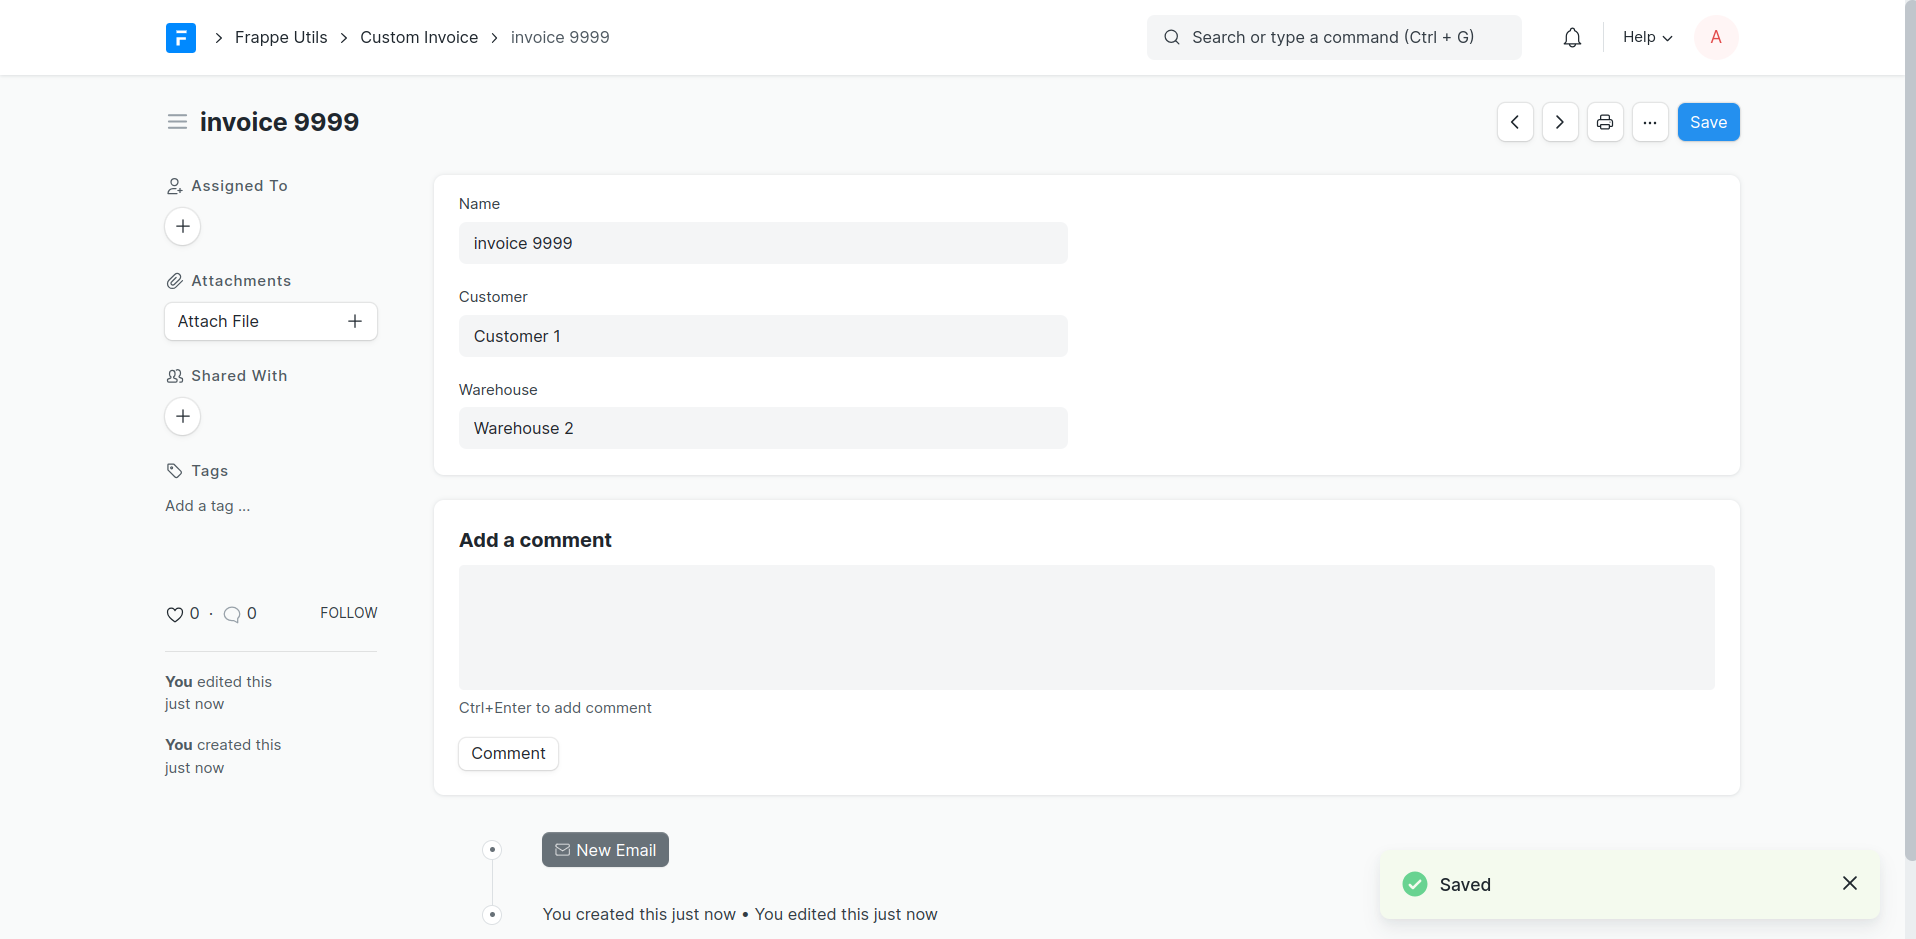Click the Frappe logo home icon

pos(181,38)
